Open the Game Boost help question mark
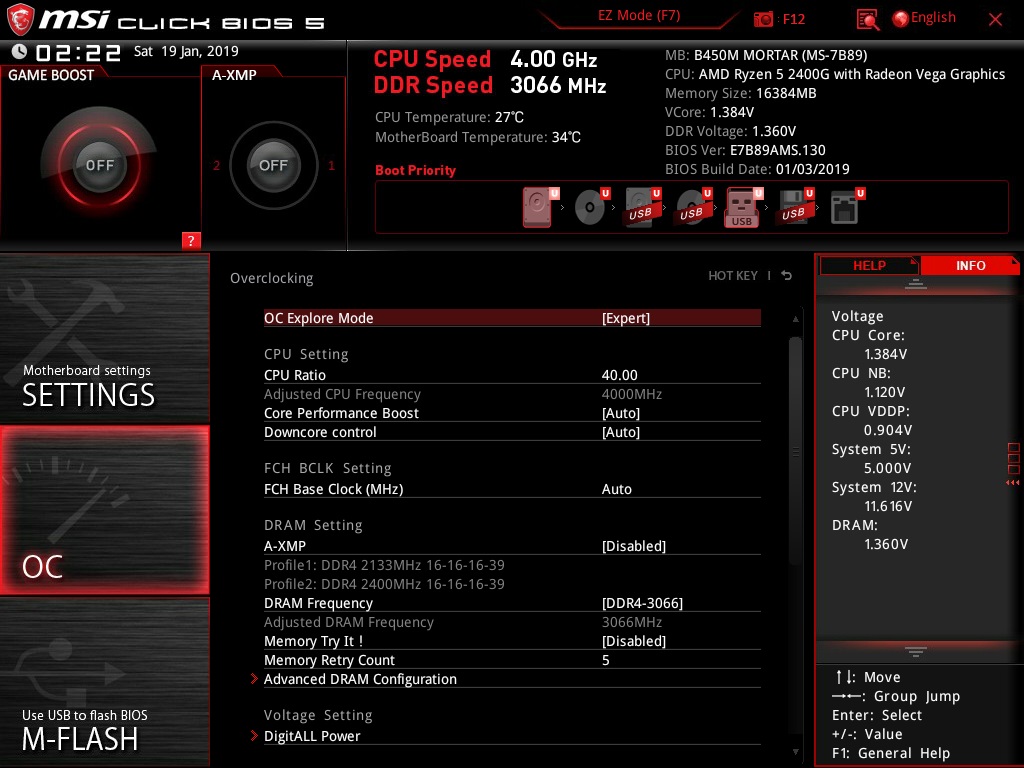The width and height of the screenshot is (1024, 768). (191, 241)
